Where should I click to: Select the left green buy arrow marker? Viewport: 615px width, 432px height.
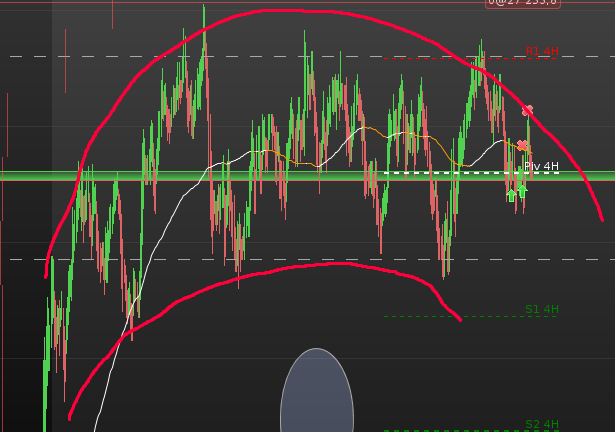click(x=511, y=195)
